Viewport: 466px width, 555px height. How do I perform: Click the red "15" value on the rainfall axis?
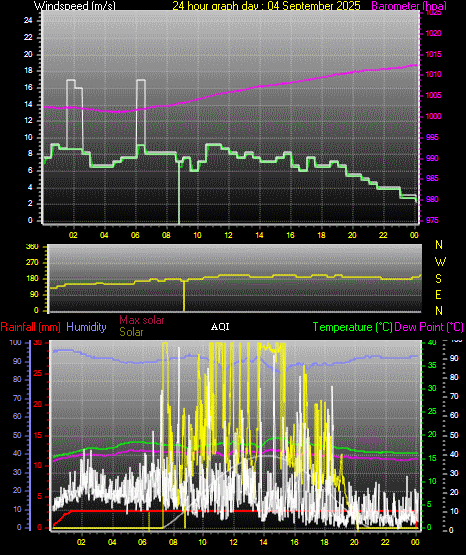(38, 435)
